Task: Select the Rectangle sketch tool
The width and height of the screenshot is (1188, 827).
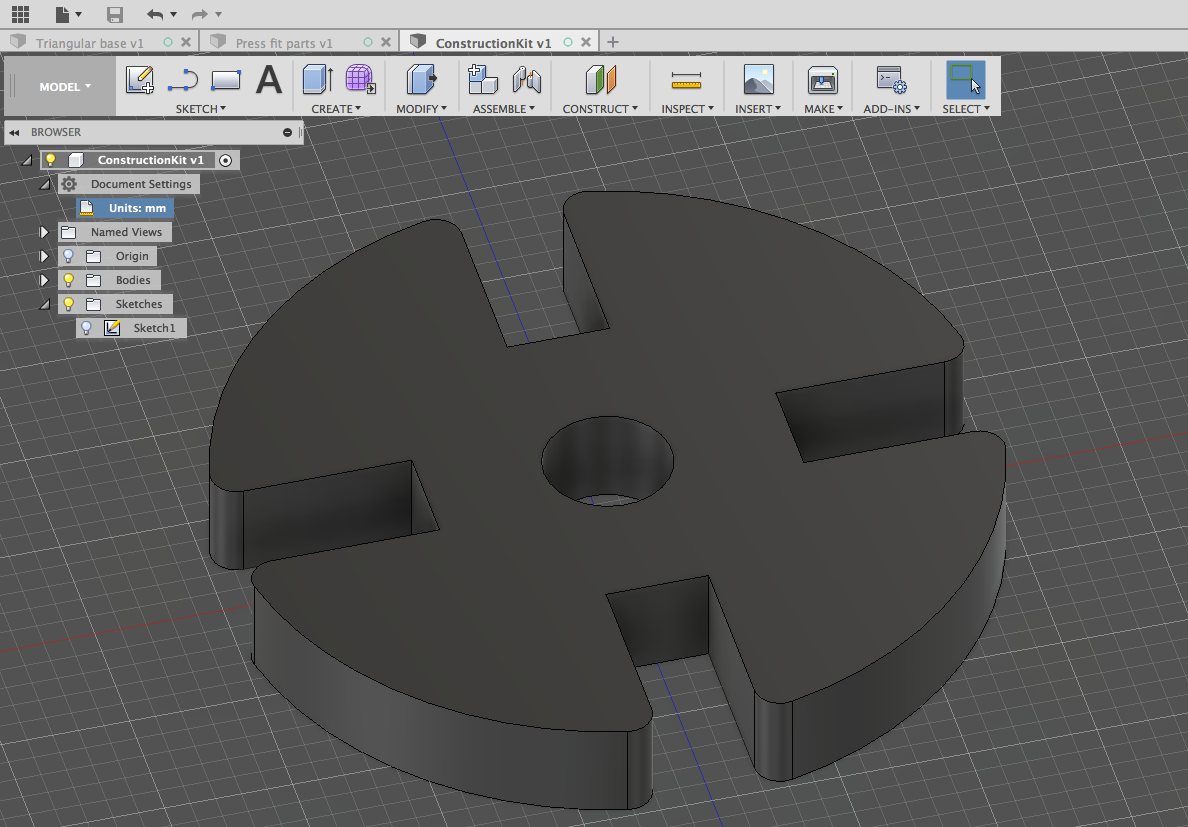Action: click(x=226, y=80)
